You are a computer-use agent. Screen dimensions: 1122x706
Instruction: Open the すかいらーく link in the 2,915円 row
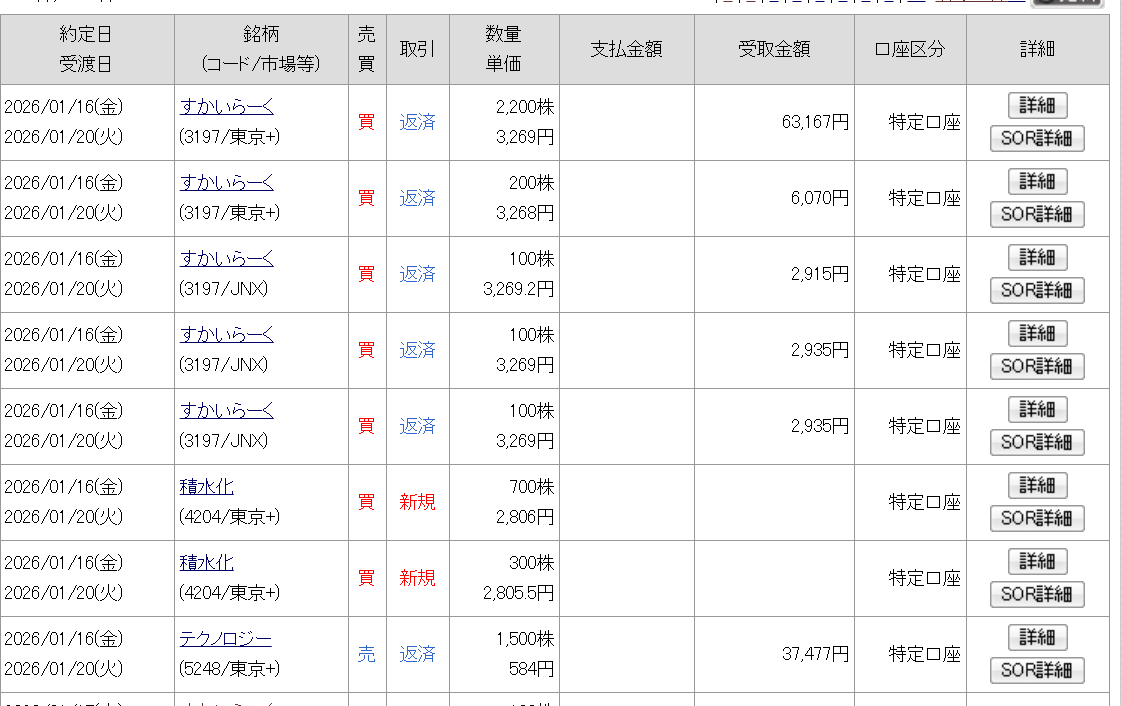[x=226, y=259]
